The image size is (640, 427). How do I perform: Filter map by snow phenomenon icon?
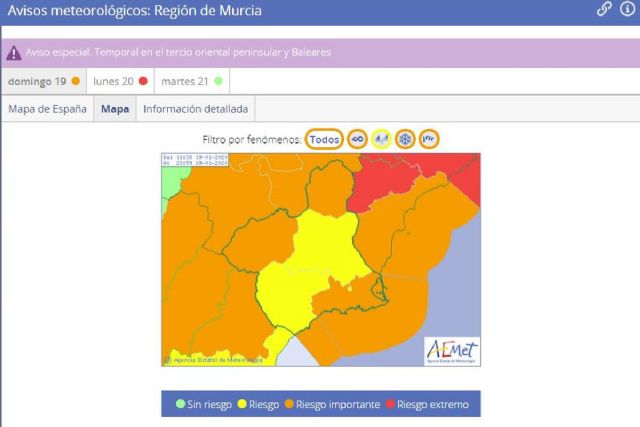click(x=405, y=139)
